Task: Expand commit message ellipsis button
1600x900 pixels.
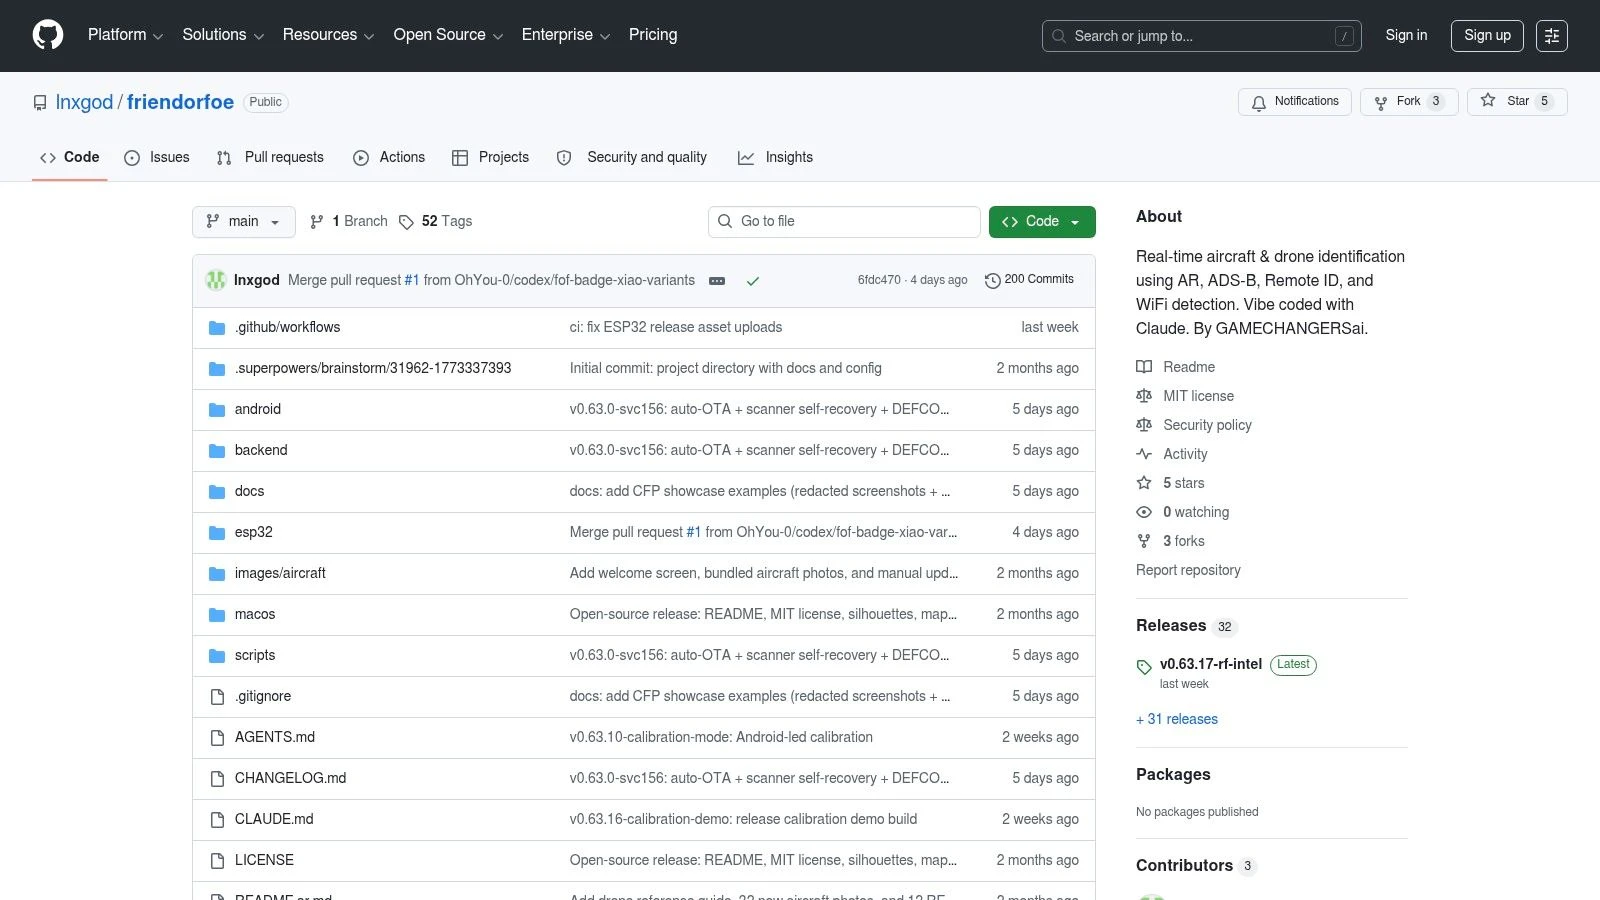Action: [x=717, y=281]
